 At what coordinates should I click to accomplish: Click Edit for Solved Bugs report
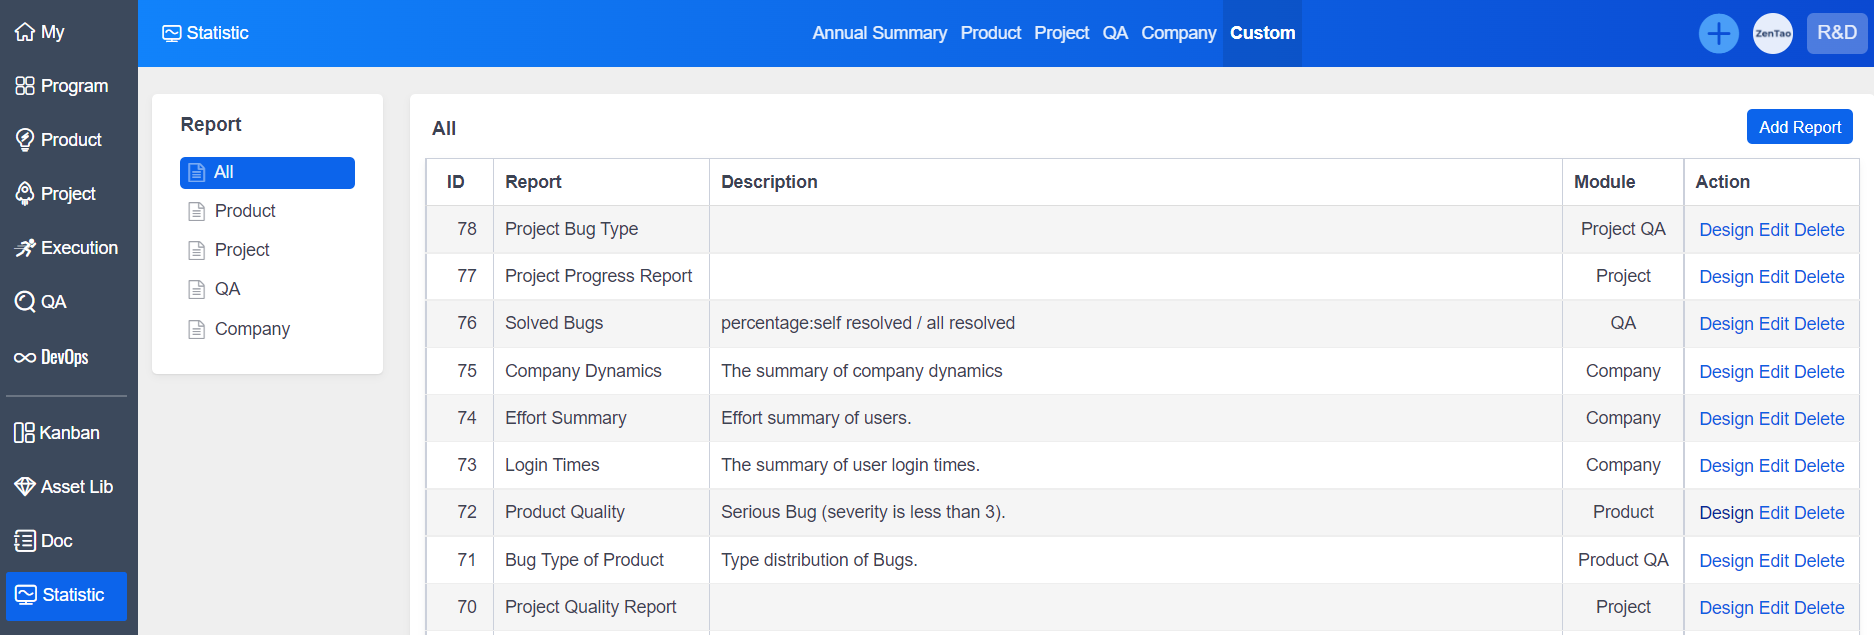pos(1773,324)
